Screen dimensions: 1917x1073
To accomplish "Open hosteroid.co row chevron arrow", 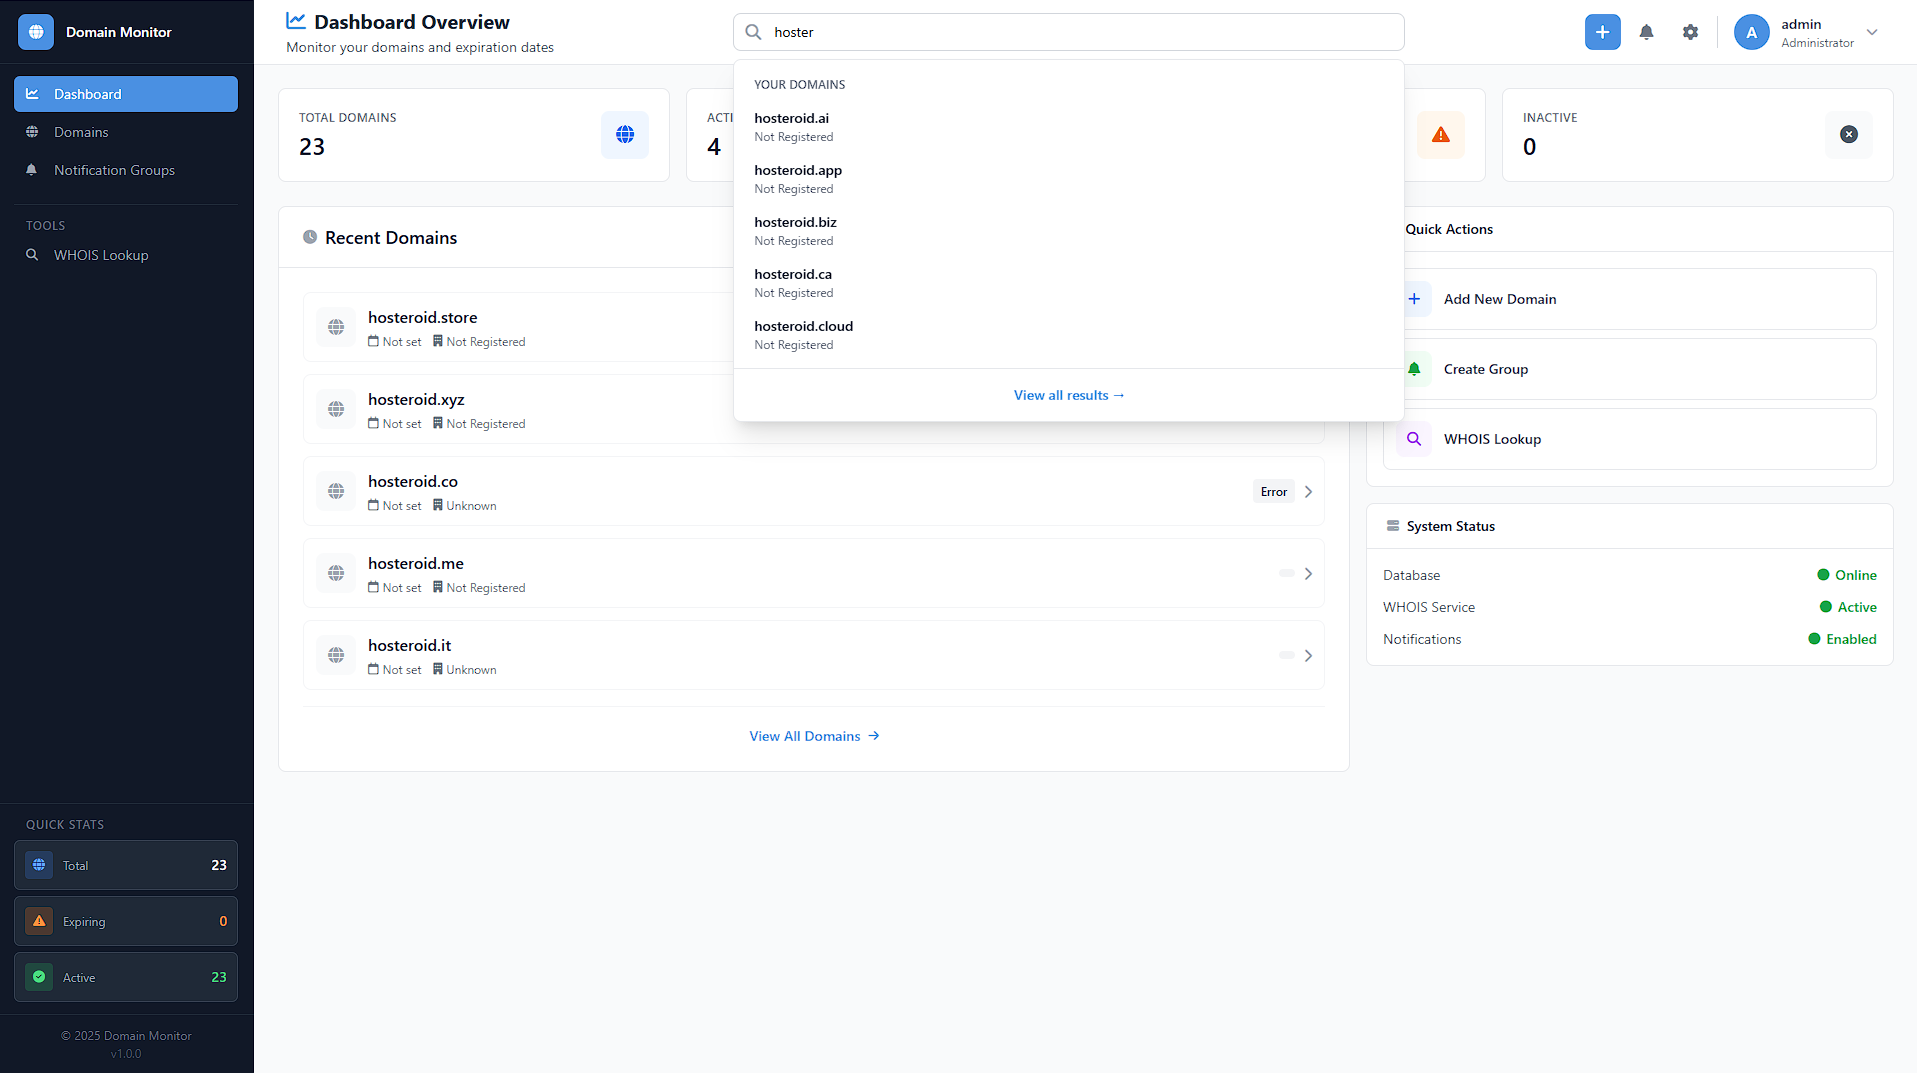I will pos(1308,492).
